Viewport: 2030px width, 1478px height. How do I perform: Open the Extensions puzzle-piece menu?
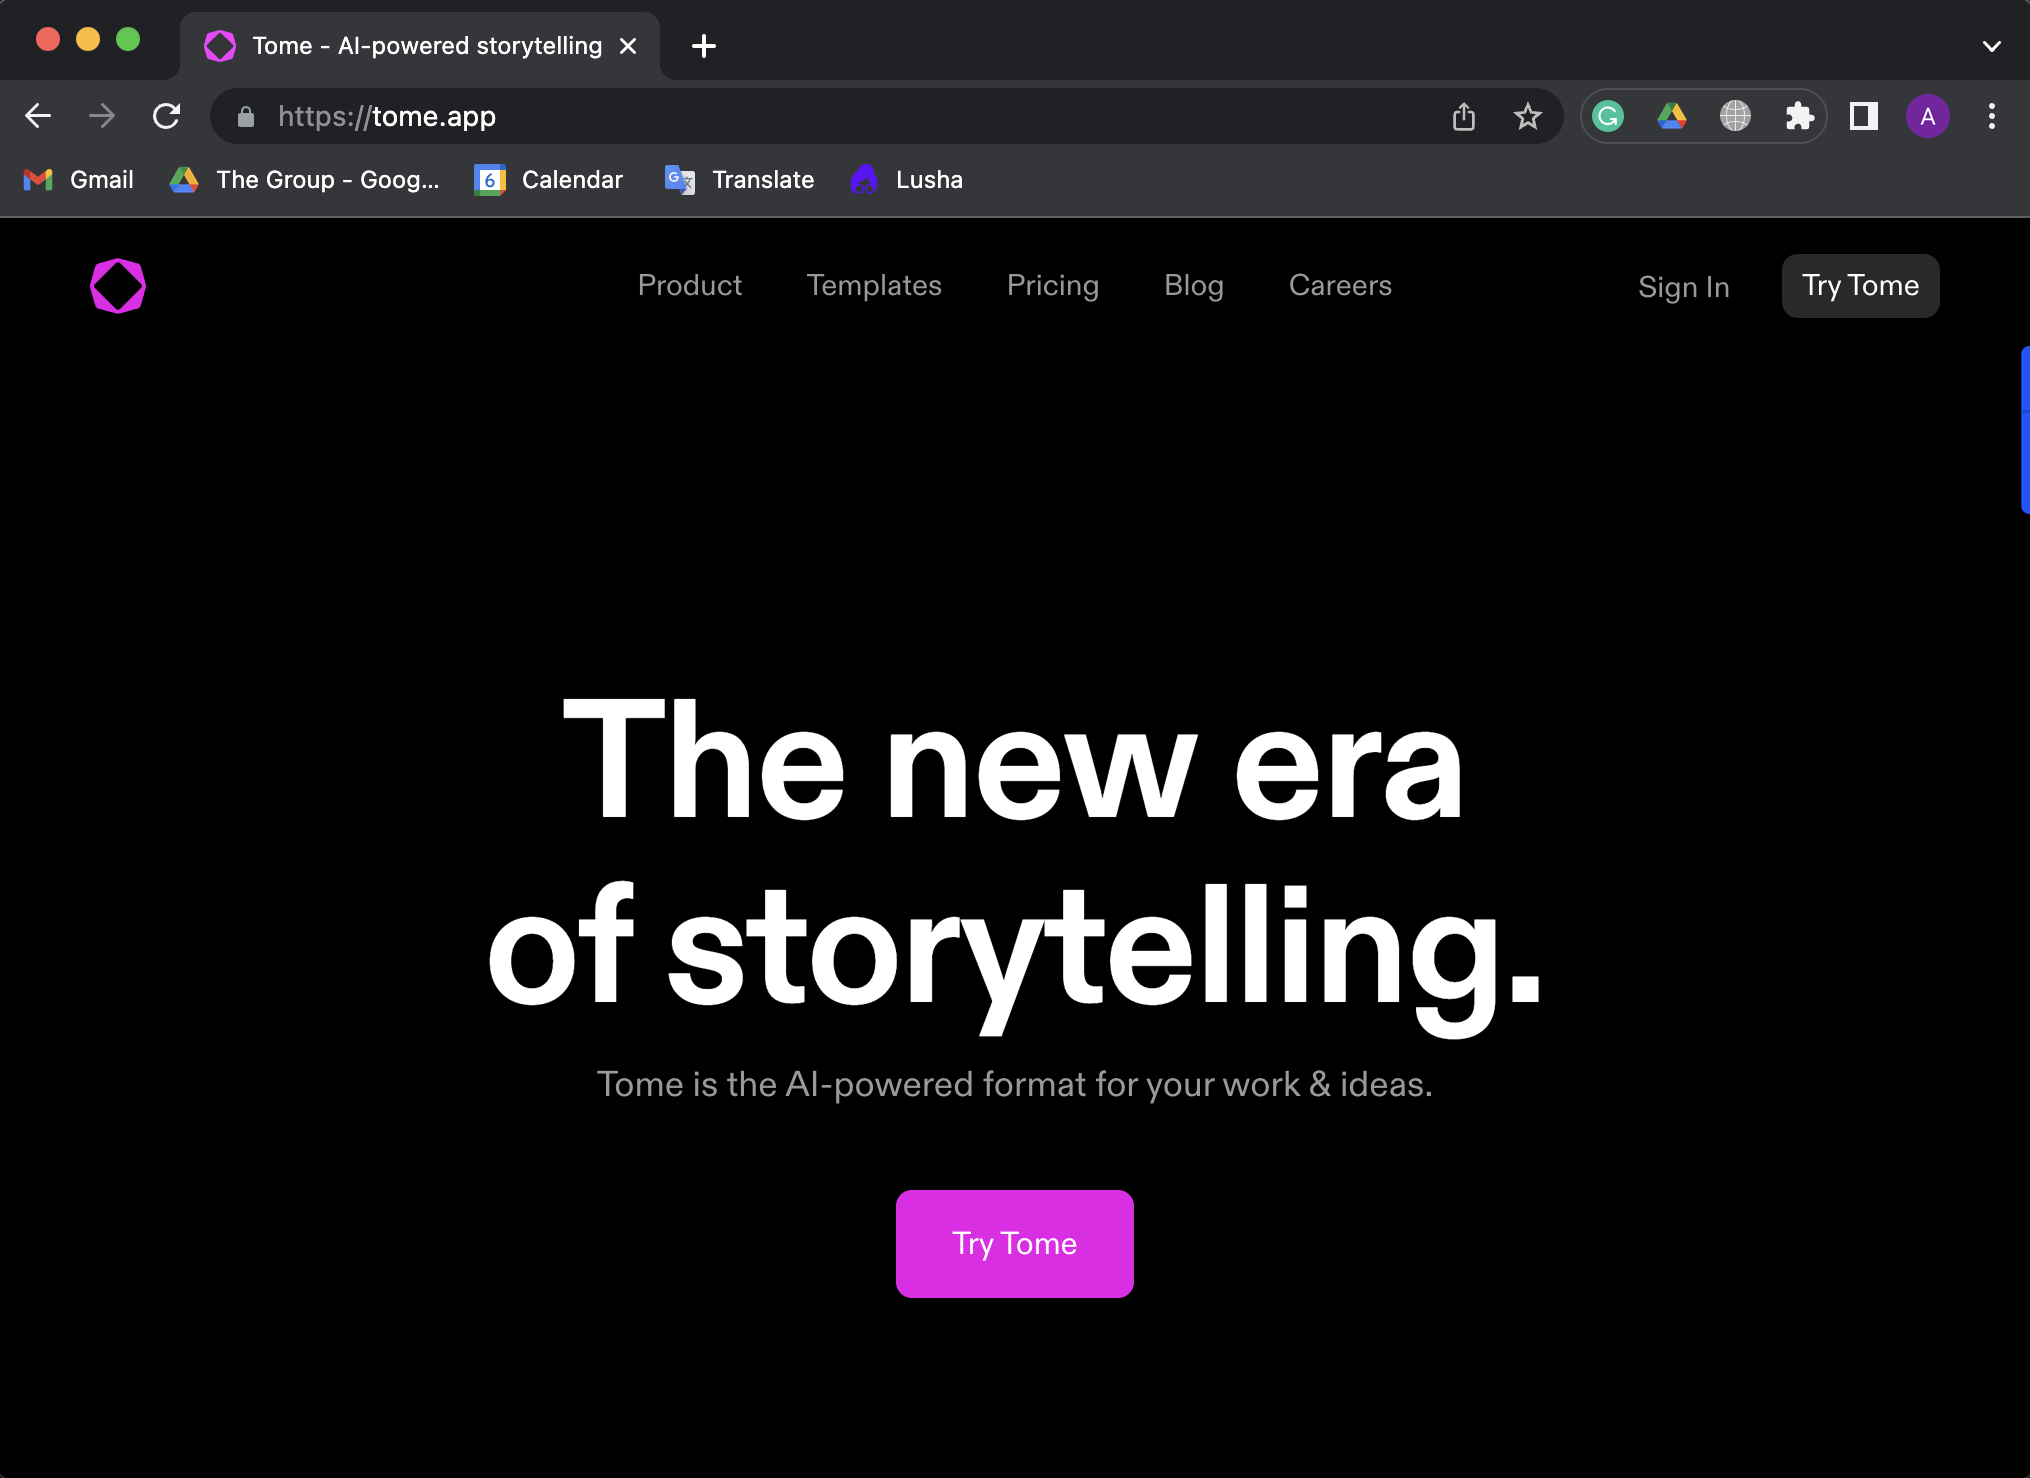1800,116
